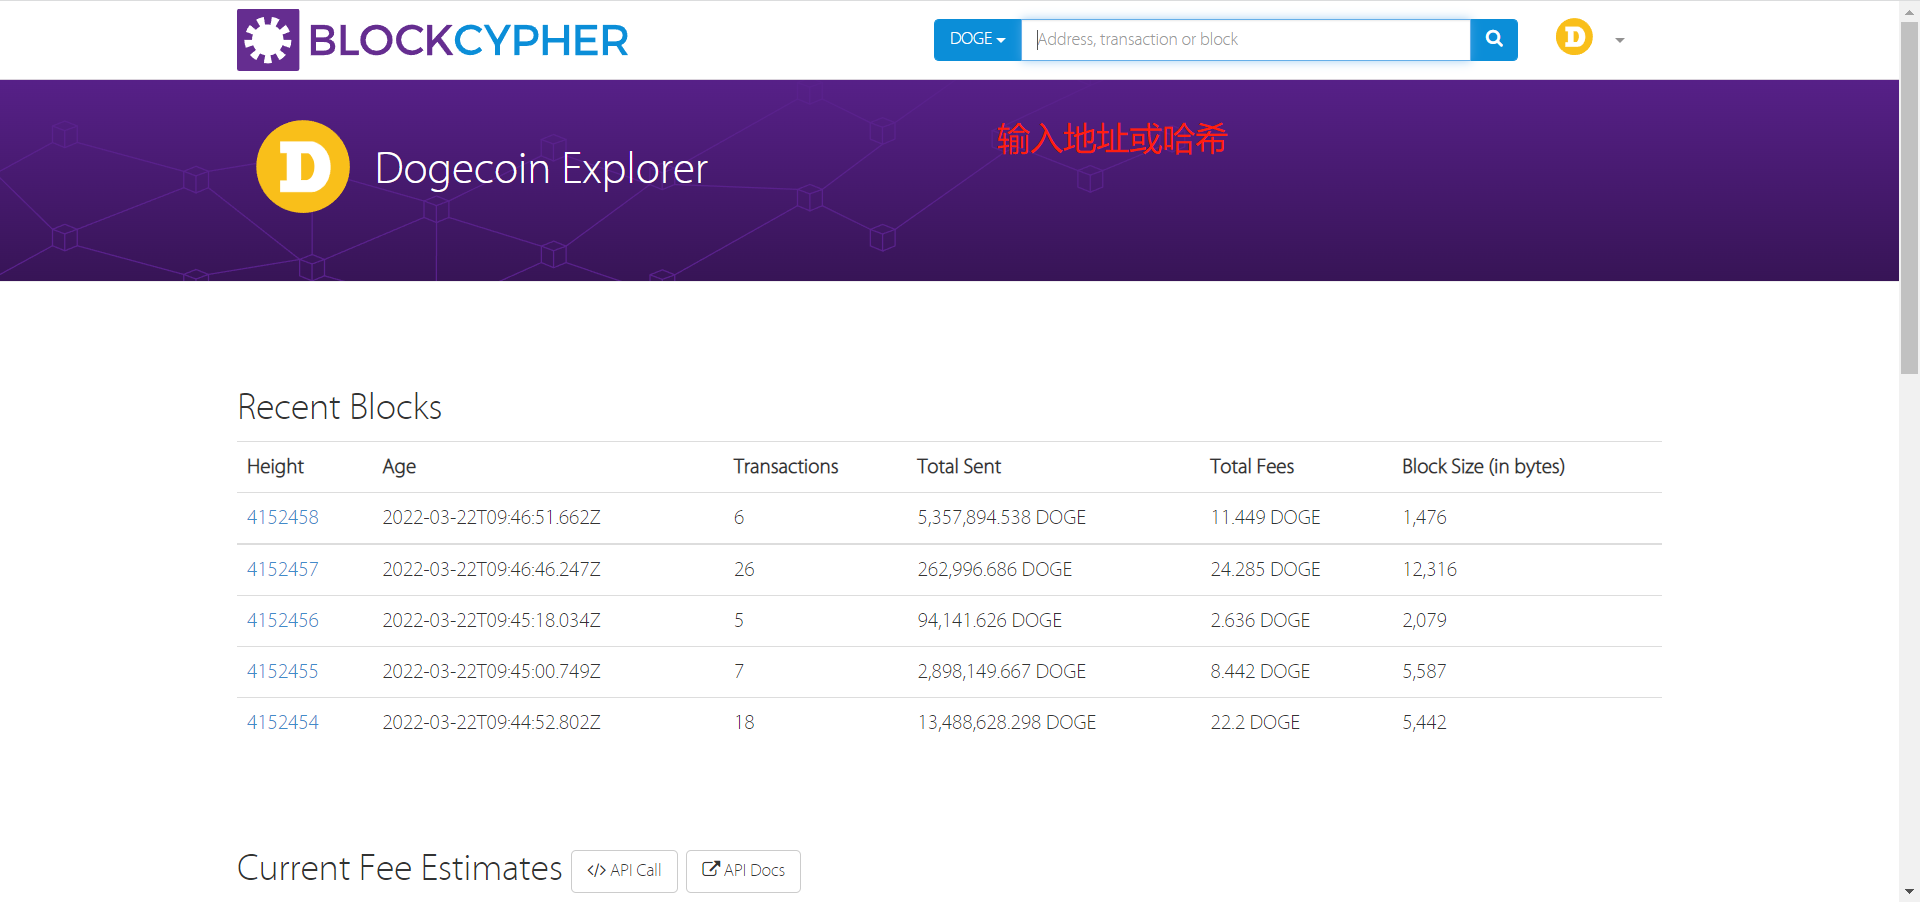The width and height of the screenshot is (1920, 902).
Task: Focus the address, transaction or block field
Action: tap(1245, 40)
